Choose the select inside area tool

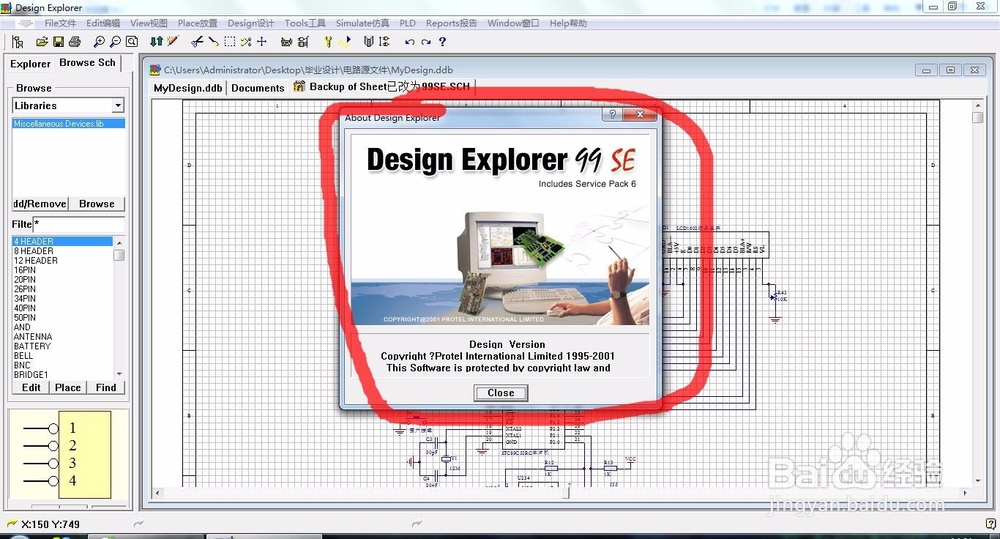pos(229,42)
